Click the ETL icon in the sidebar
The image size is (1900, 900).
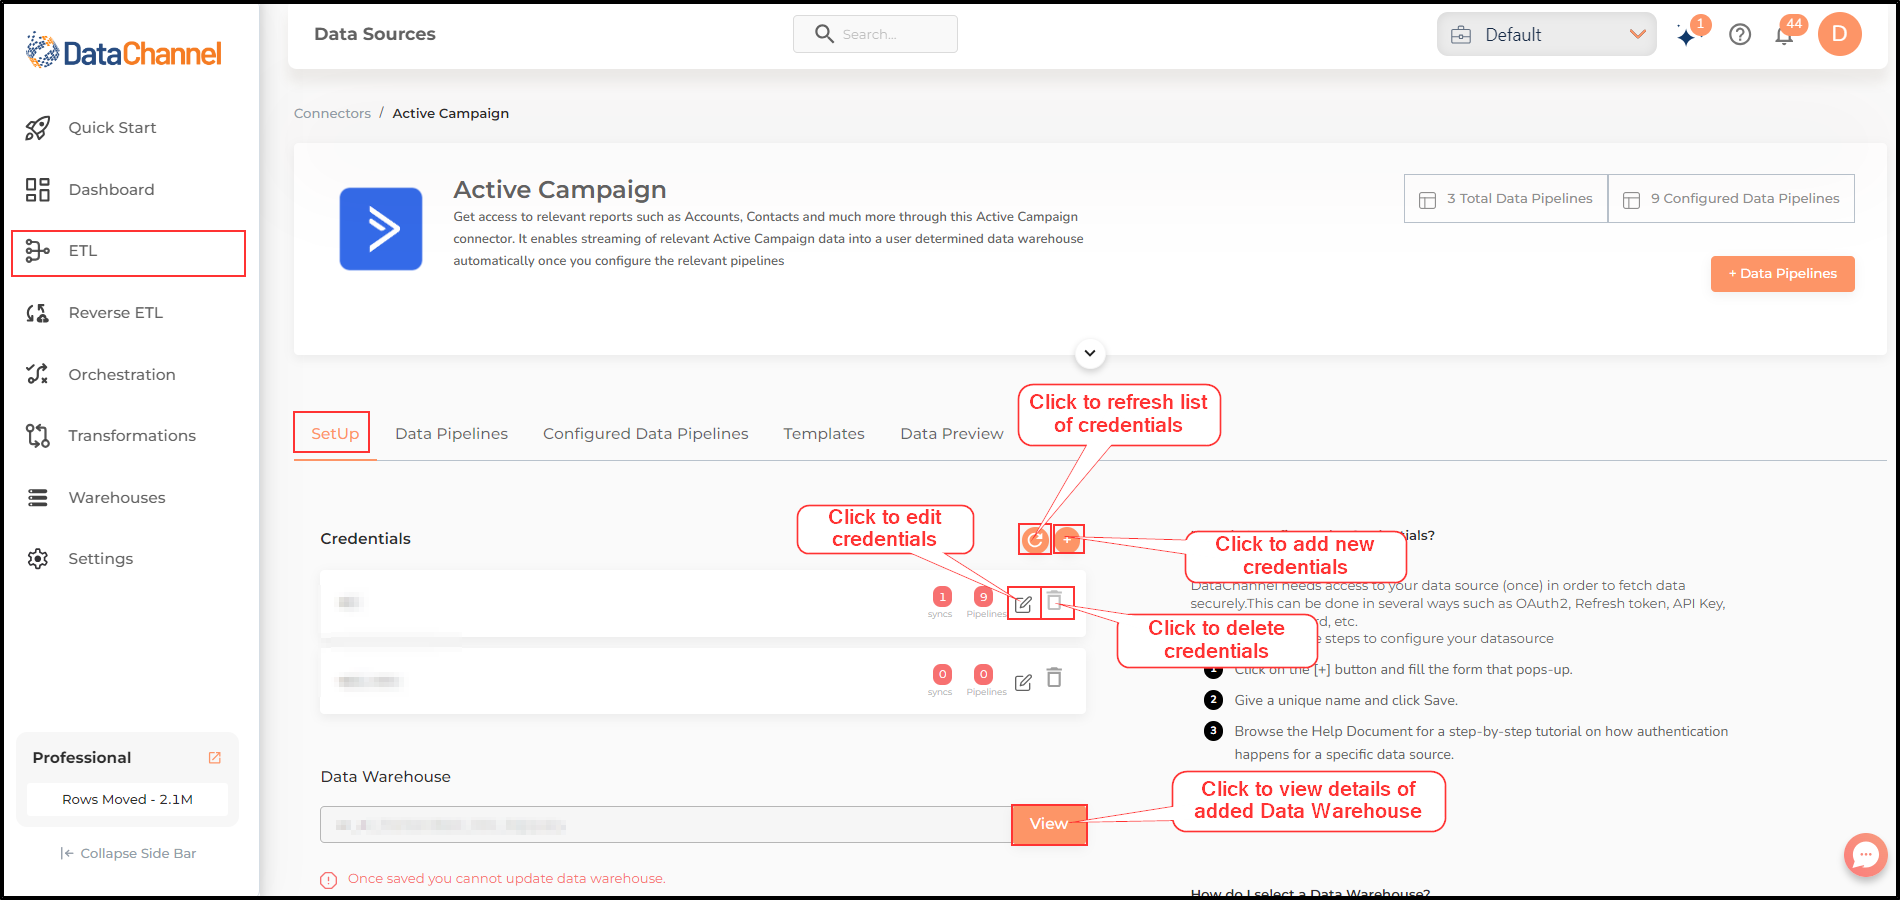[x=38, y=251]
